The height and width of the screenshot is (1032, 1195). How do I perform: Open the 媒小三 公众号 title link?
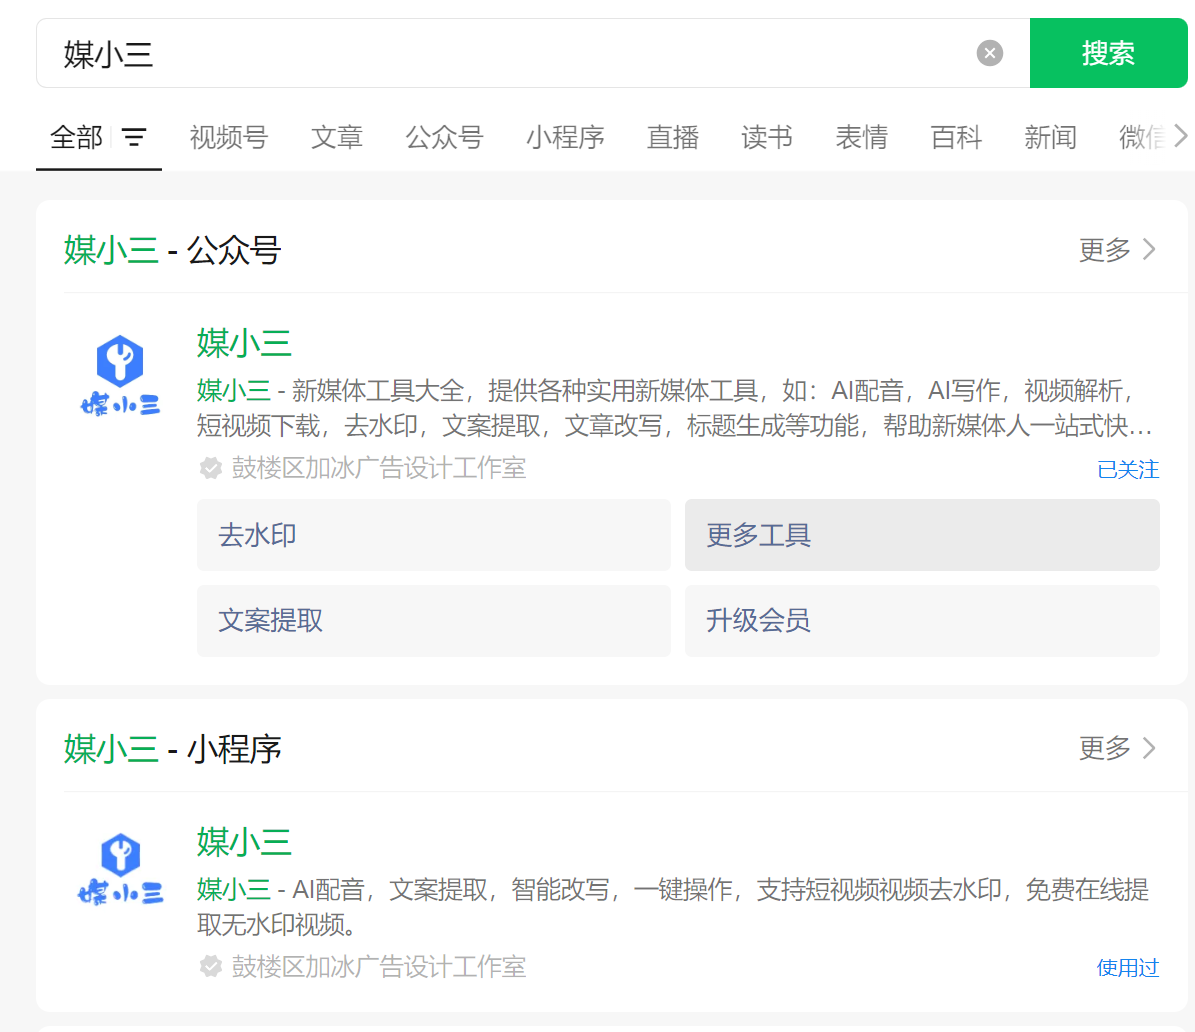(244, 343)
